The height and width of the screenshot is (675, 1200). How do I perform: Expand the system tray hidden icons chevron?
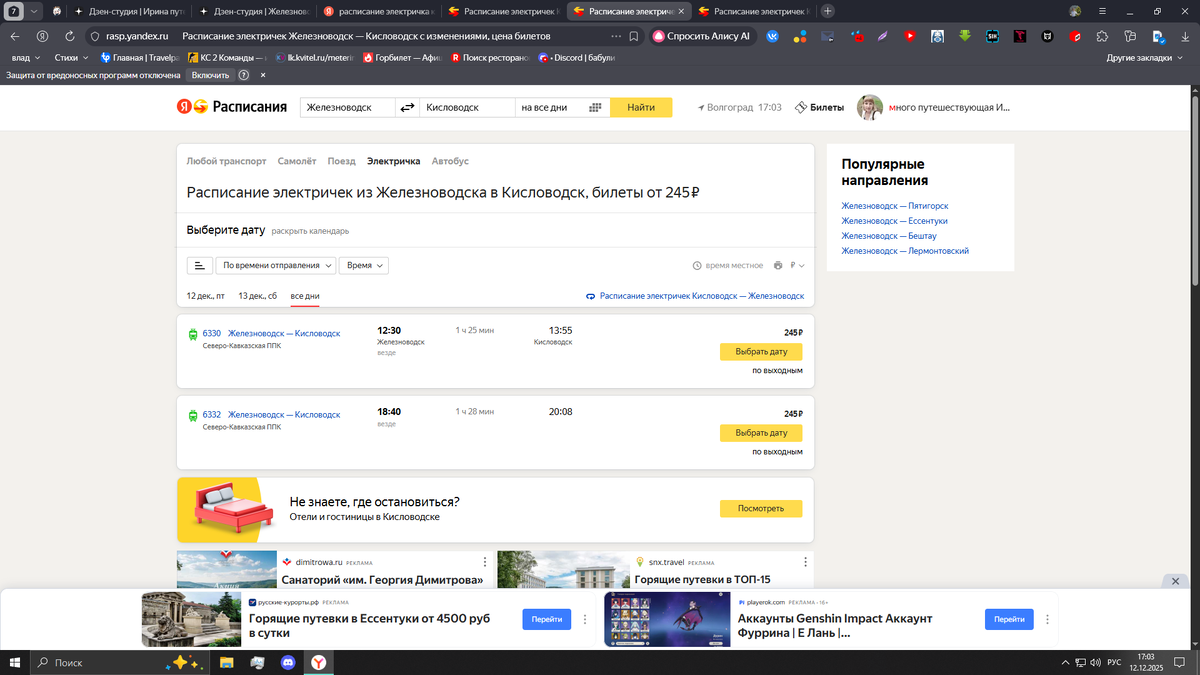(1065, 662)
